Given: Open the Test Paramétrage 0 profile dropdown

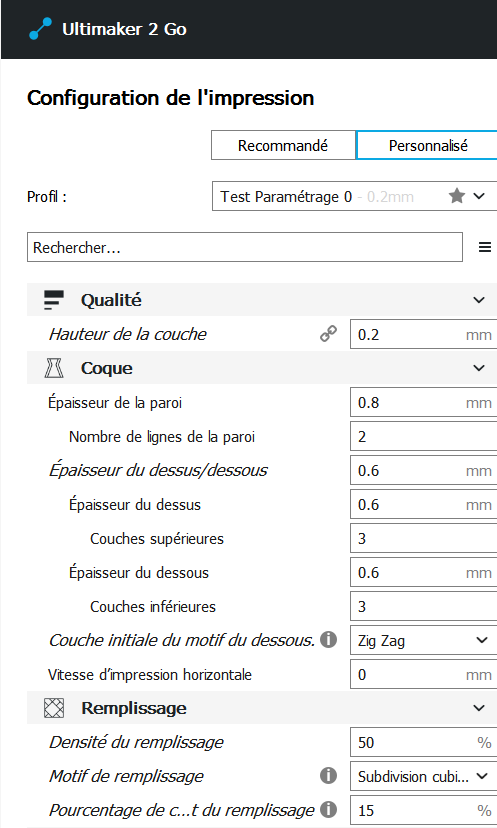Looking at the screenshot, I should tap(354, 196).
